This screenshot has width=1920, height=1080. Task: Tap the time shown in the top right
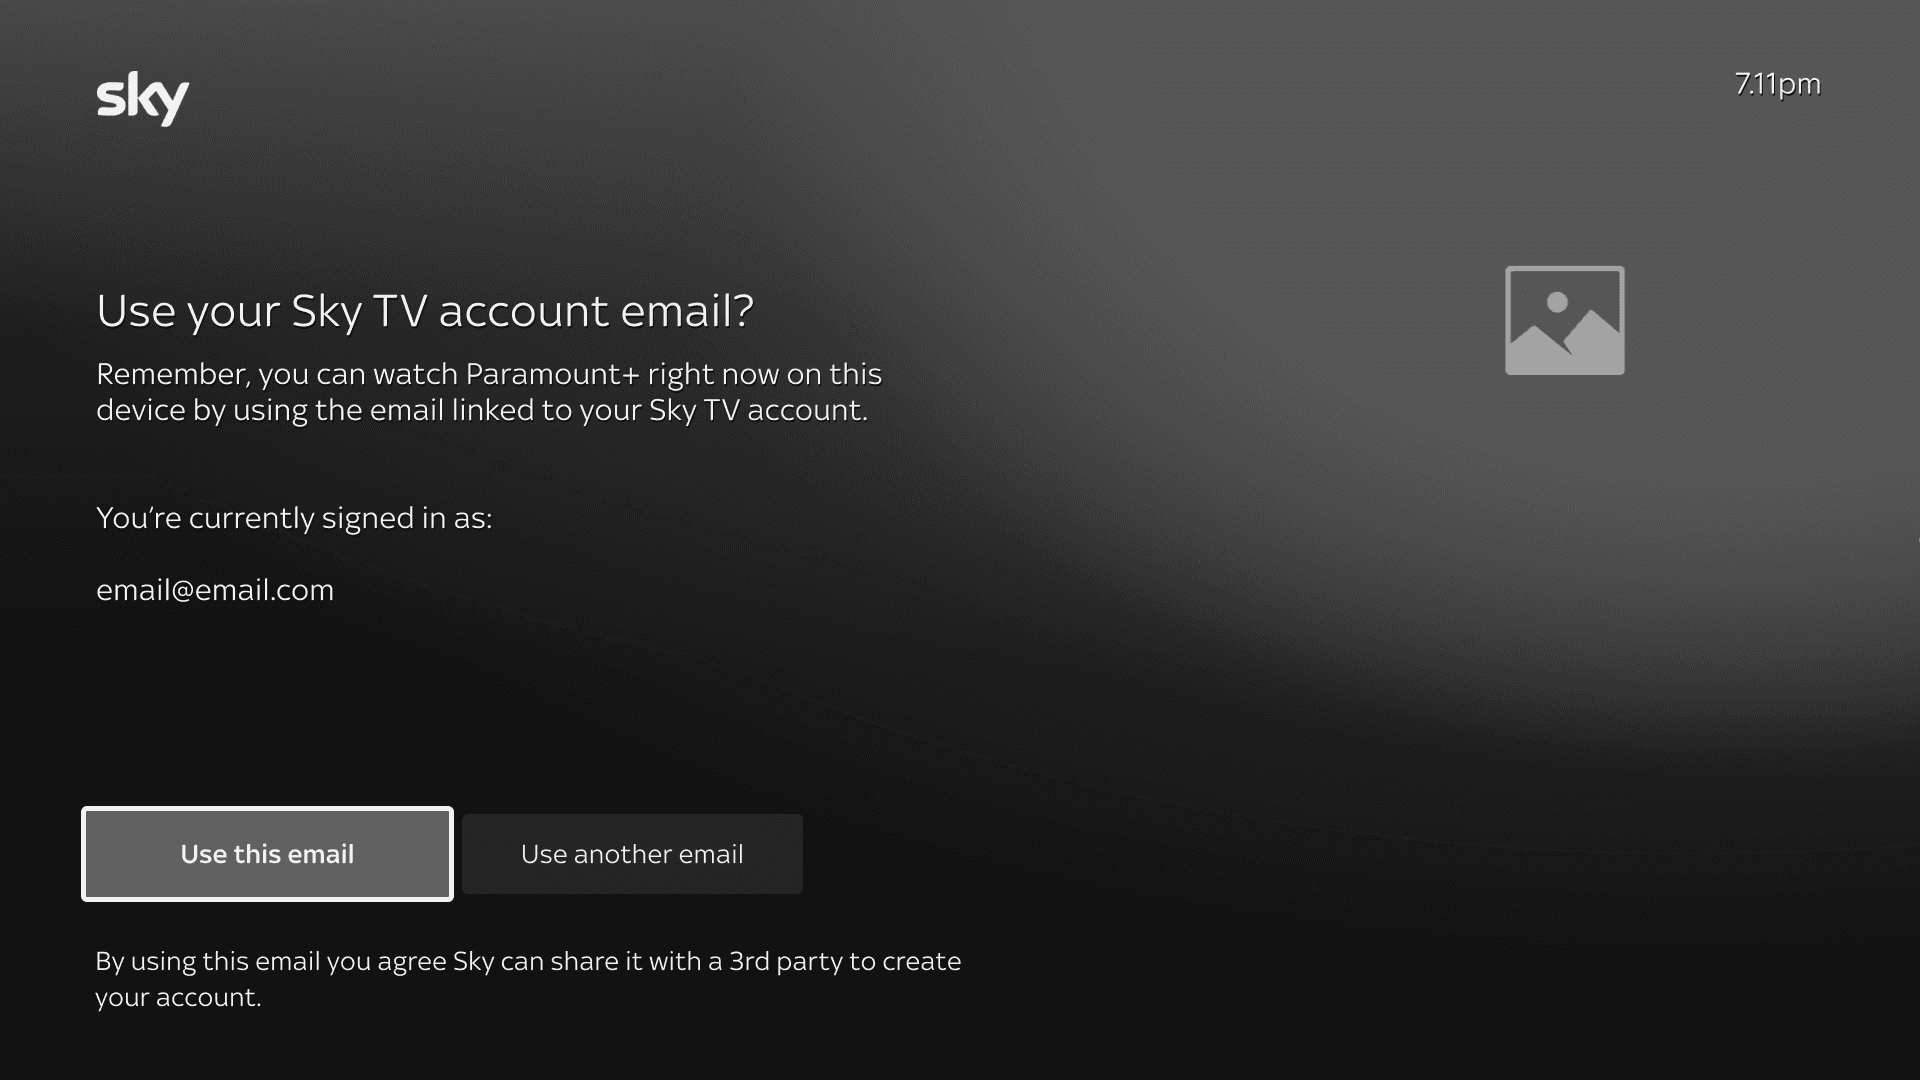[1777, 84]
